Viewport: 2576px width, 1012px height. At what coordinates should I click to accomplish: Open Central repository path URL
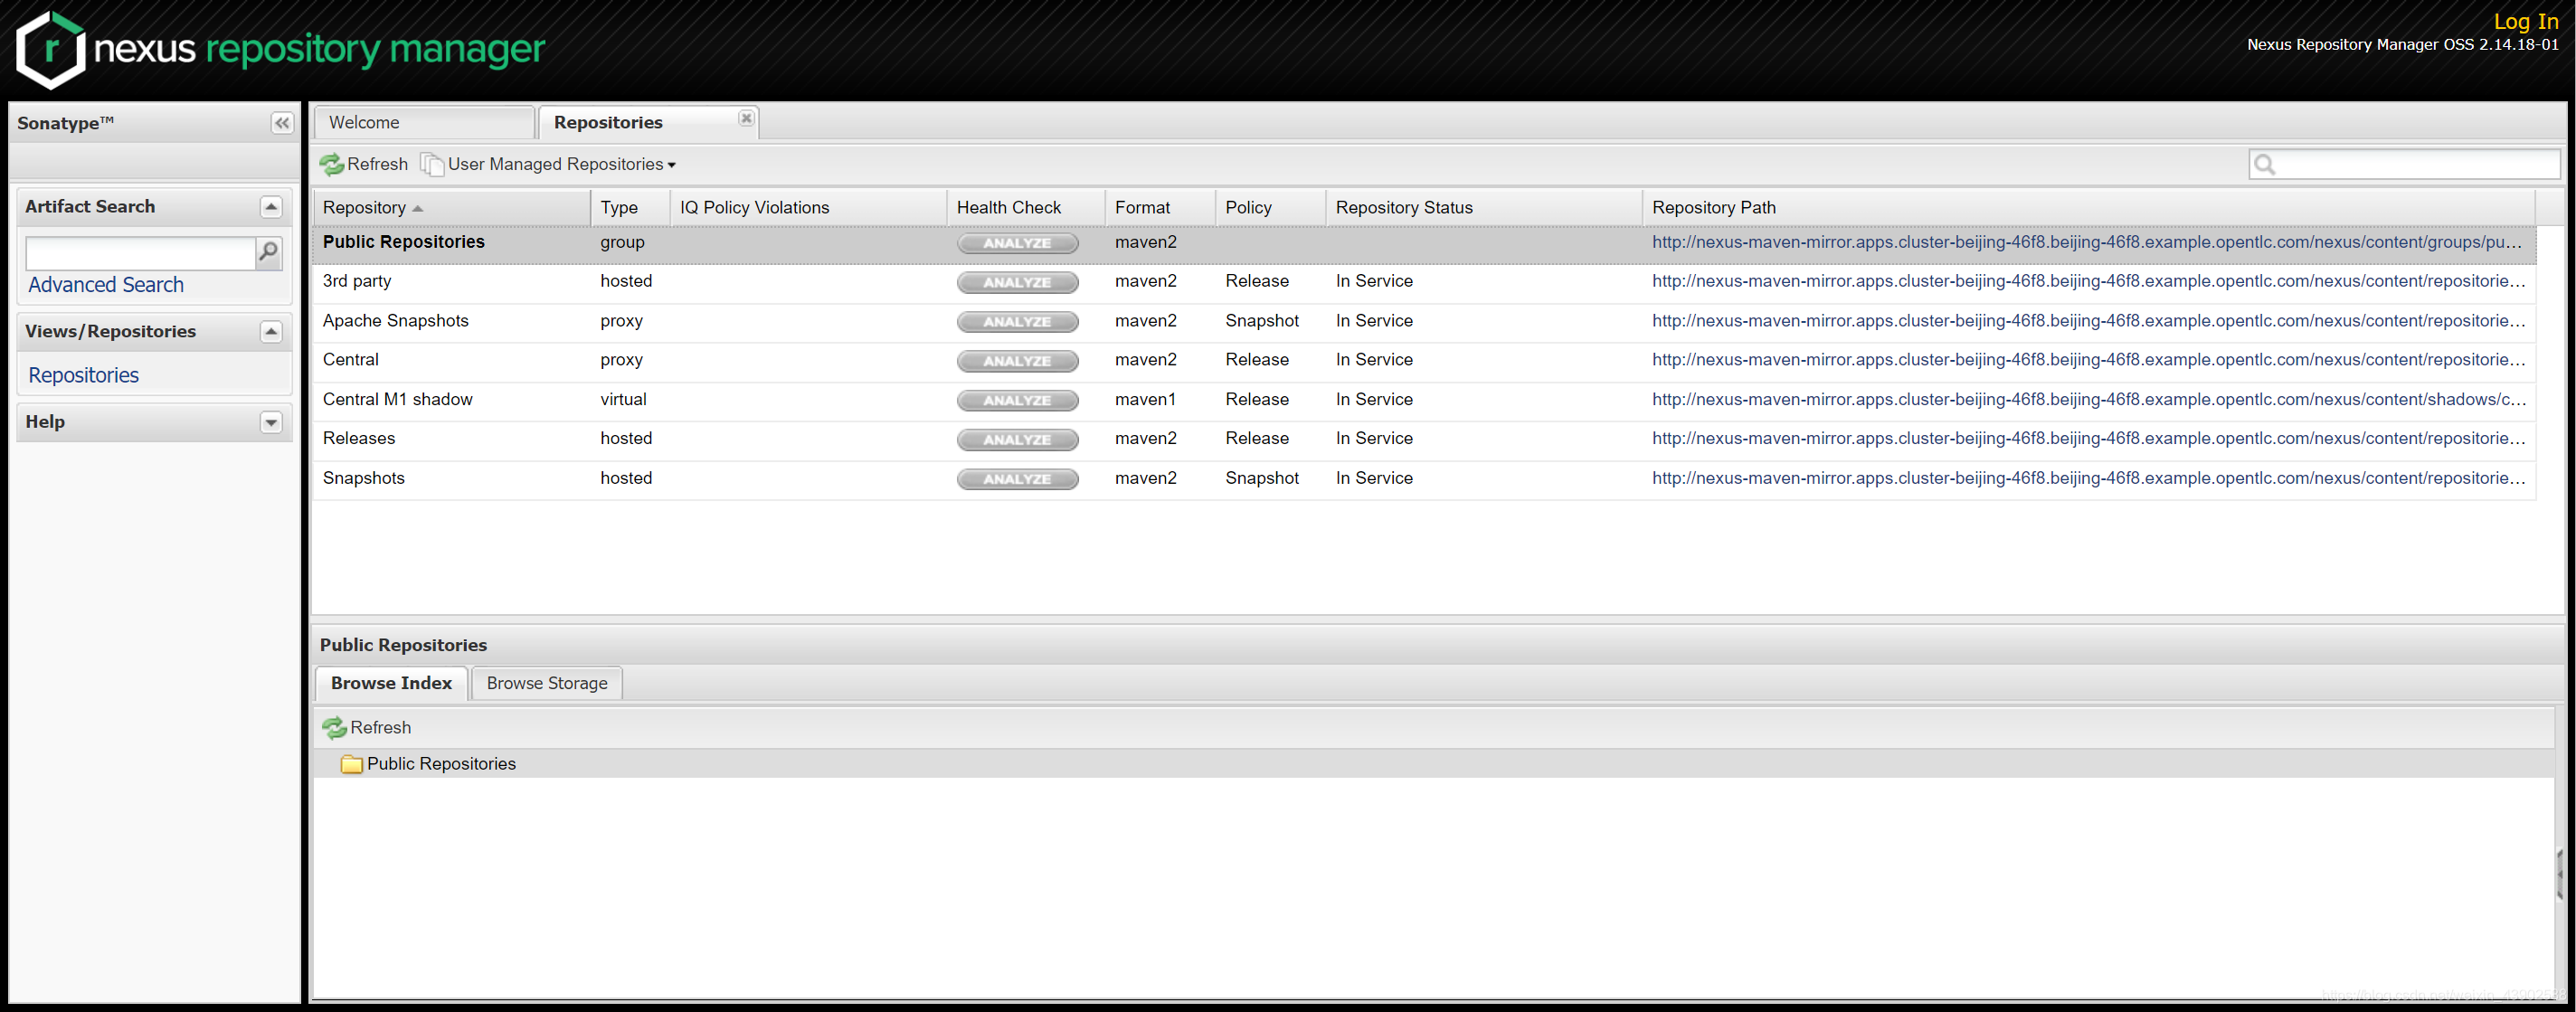point(2088,359)
